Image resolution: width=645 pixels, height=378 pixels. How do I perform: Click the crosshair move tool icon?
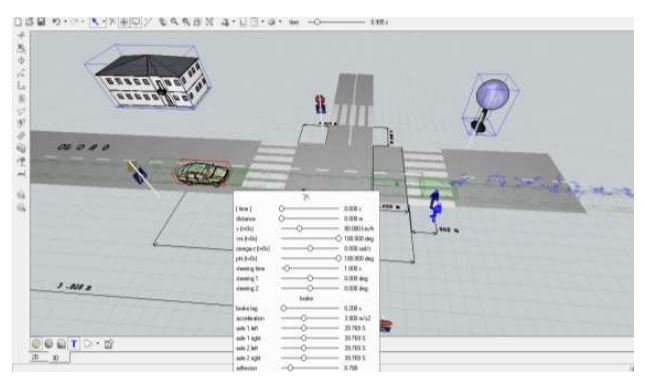(x=124, y=22)
